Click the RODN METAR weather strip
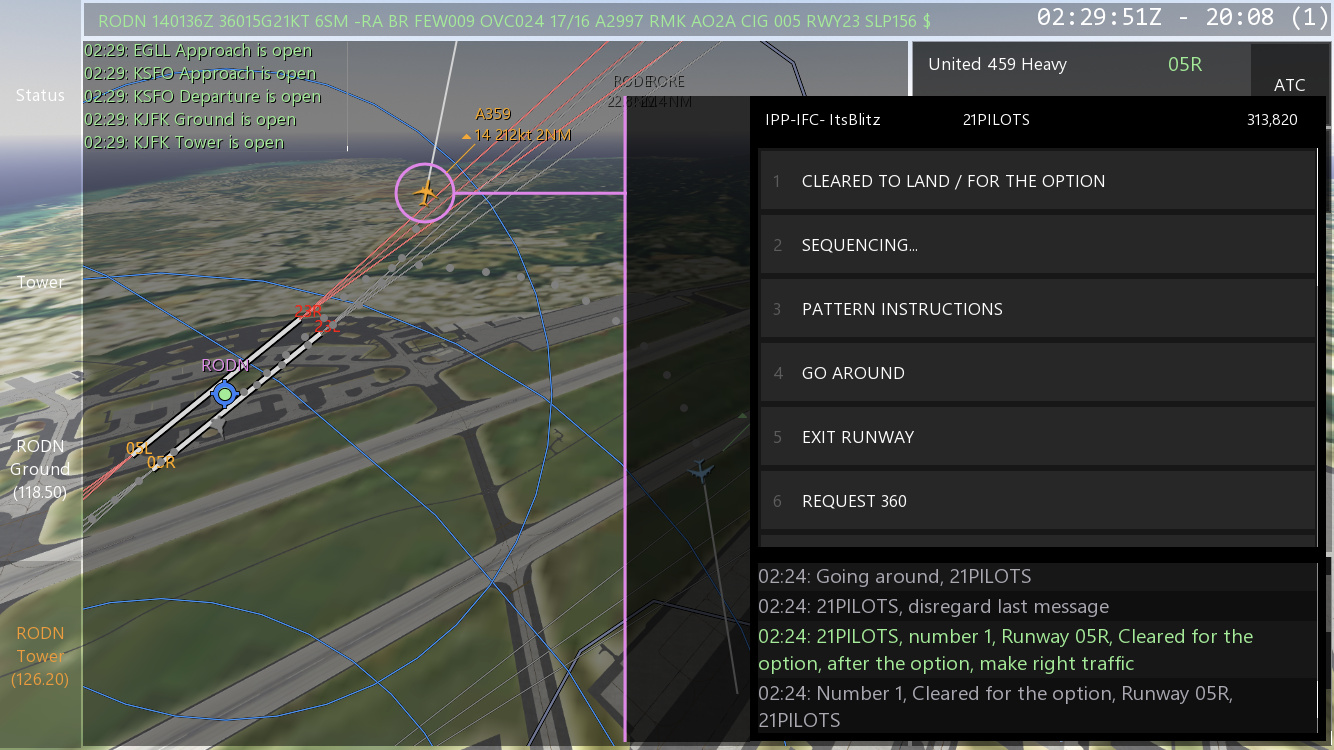The image size is (1334, 750). coord(515,19)
